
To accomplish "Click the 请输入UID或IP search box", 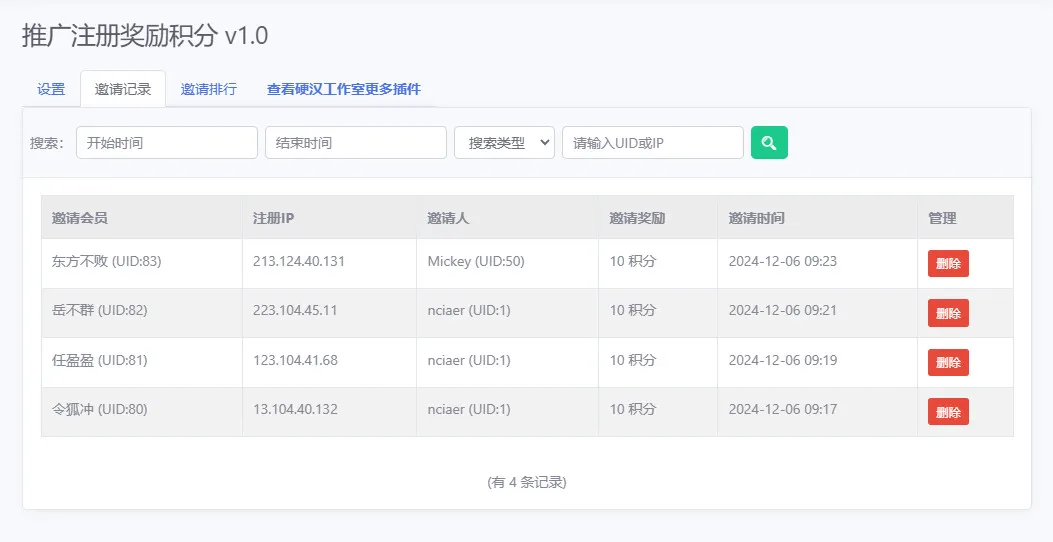I will (x=653, y=142).
